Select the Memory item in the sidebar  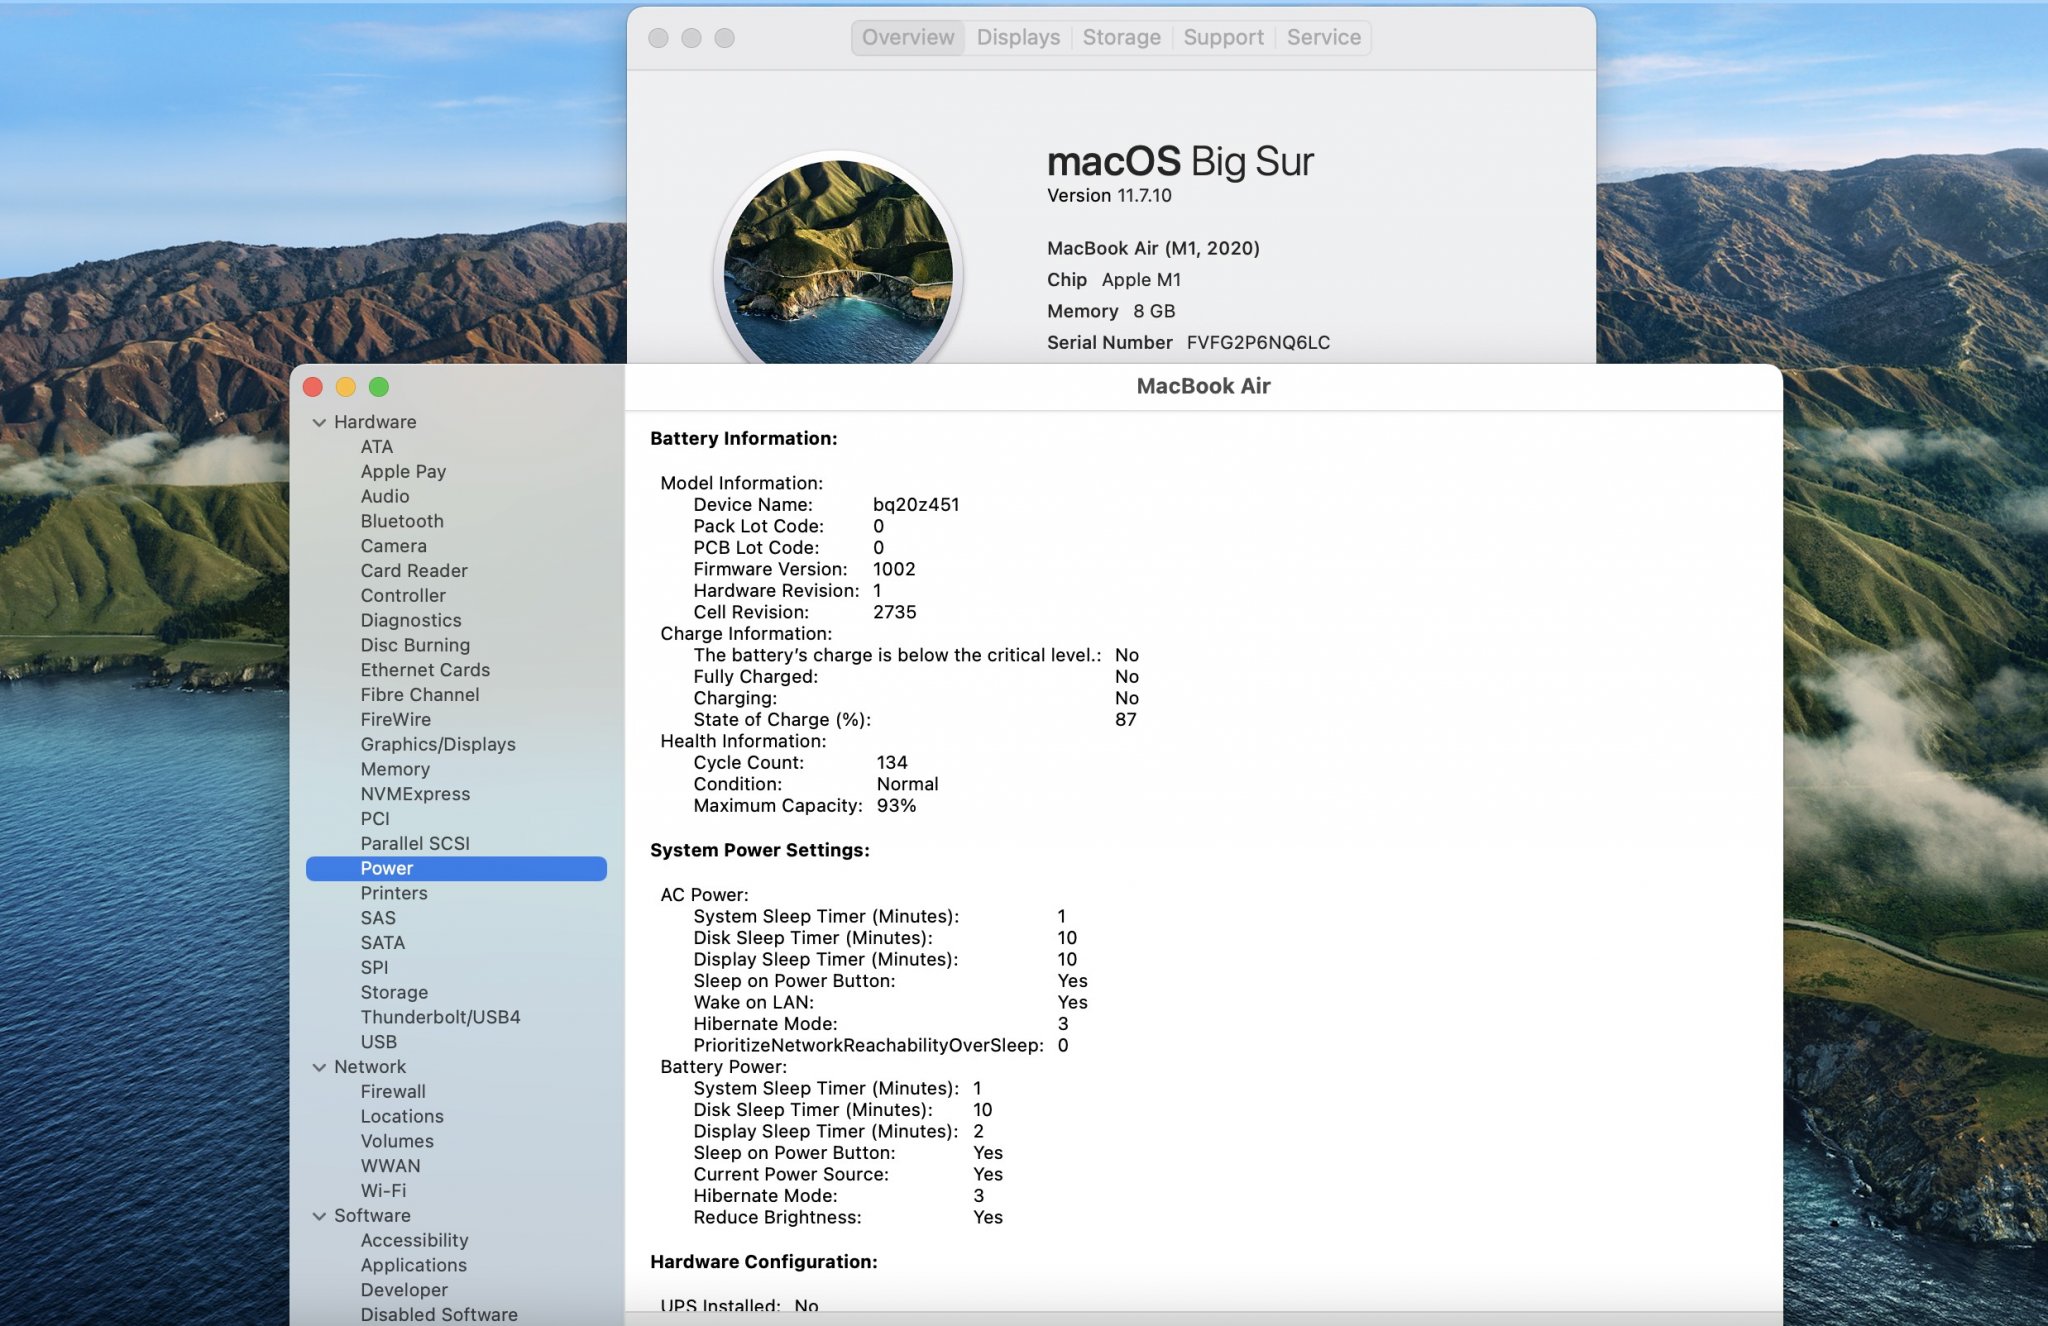395,769
